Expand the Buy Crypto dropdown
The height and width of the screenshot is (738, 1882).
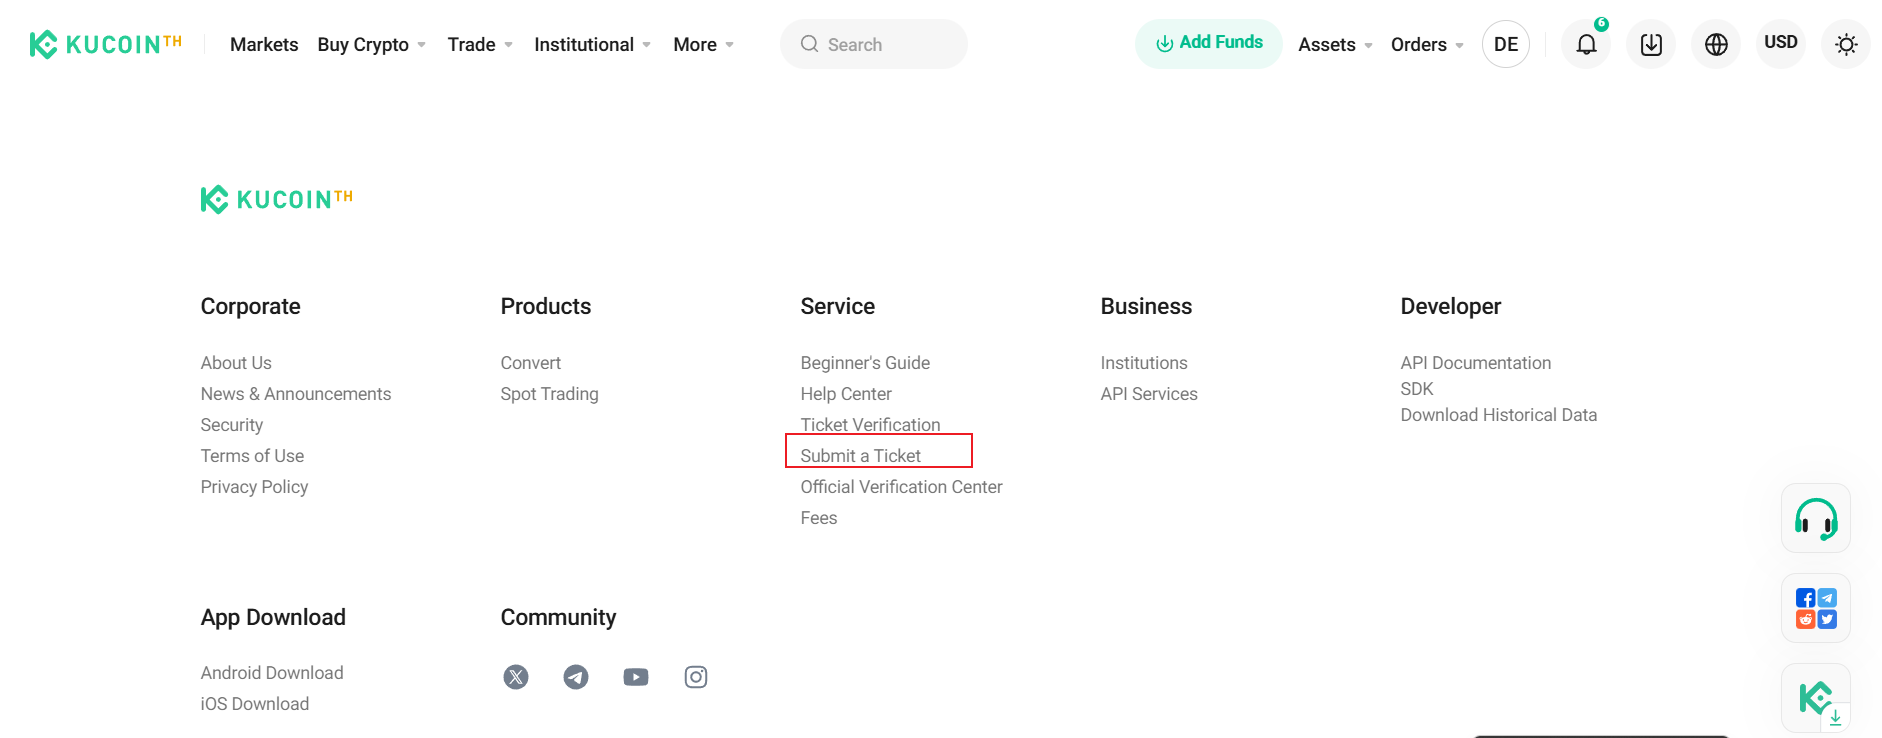point(371,45)
